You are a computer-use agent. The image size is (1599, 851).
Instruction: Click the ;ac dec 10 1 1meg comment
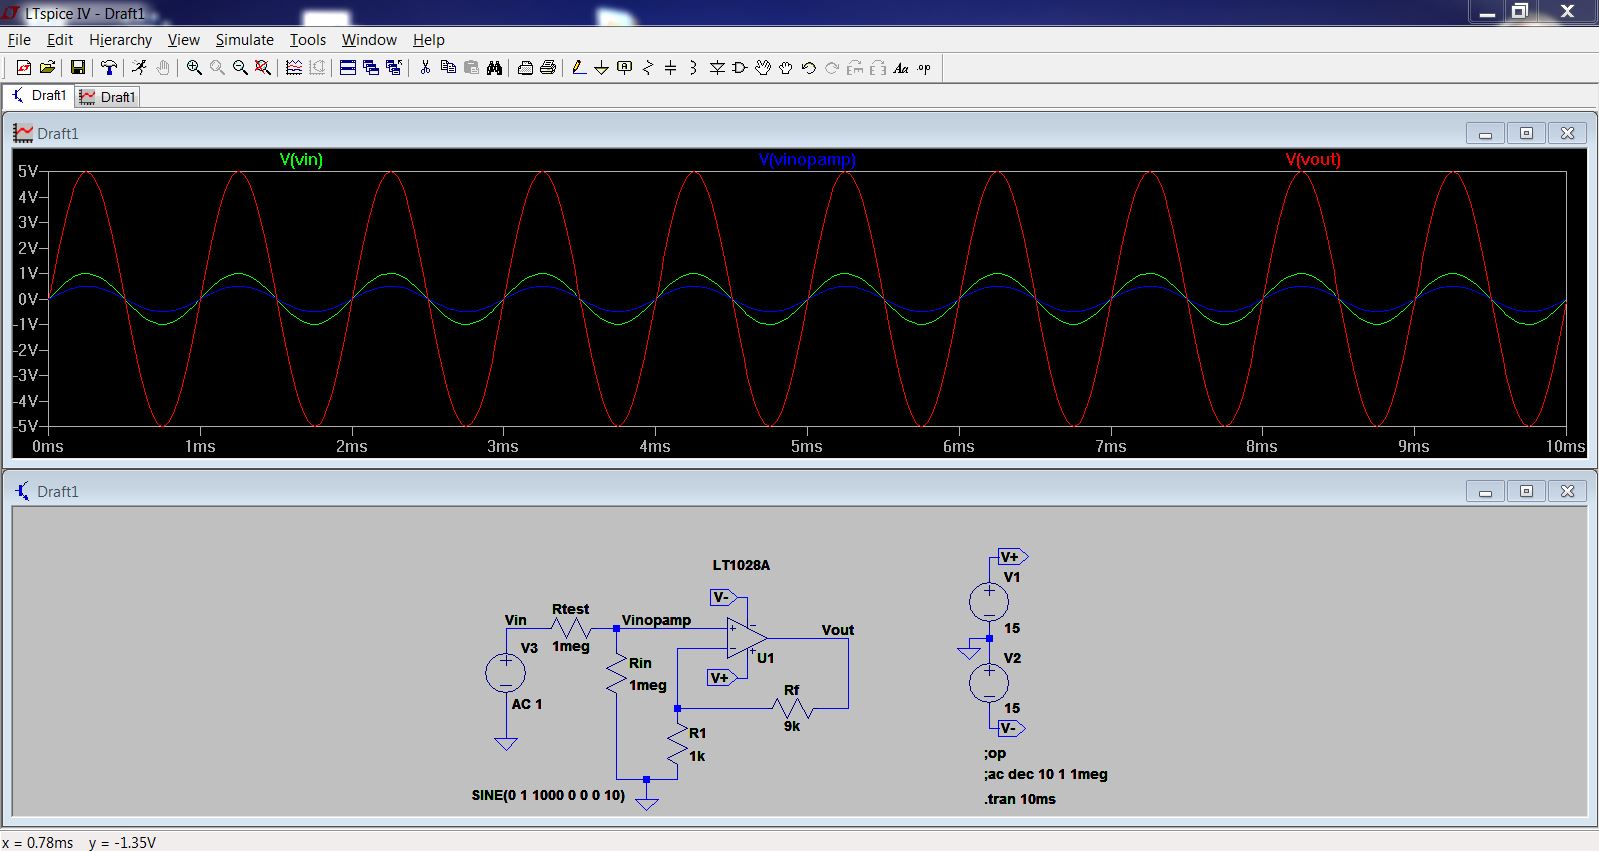click(x=1045, y=774)
